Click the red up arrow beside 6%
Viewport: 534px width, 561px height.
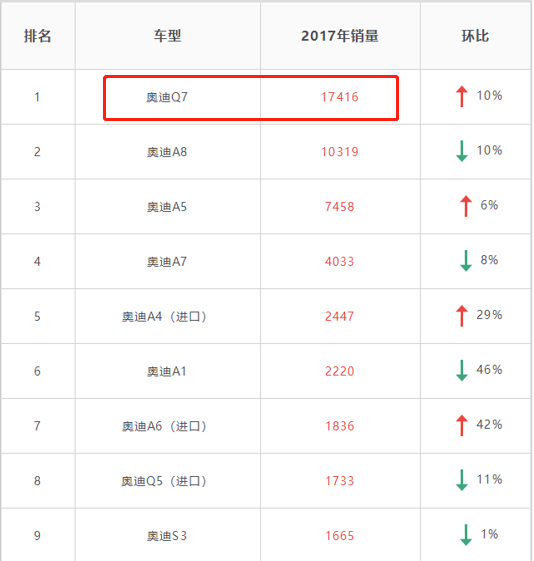[x=466, y=206]
